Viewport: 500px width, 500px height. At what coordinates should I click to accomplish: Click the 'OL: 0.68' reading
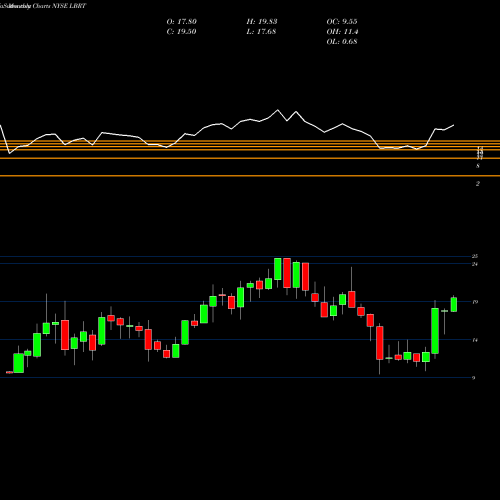pyautogui.click(x=342, y=42)
